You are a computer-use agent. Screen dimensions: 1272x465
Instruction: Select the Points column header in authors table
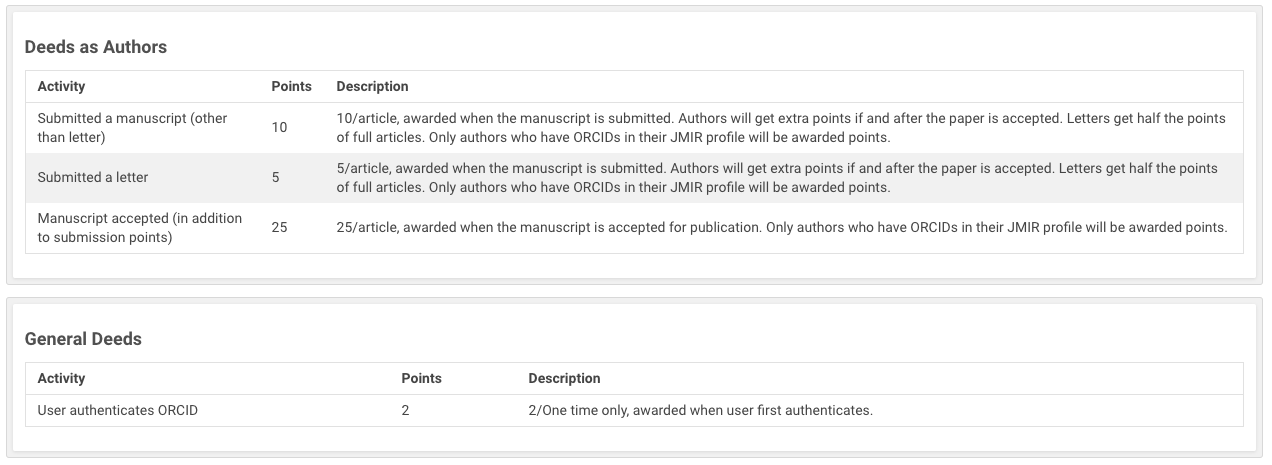coord(291,87)
